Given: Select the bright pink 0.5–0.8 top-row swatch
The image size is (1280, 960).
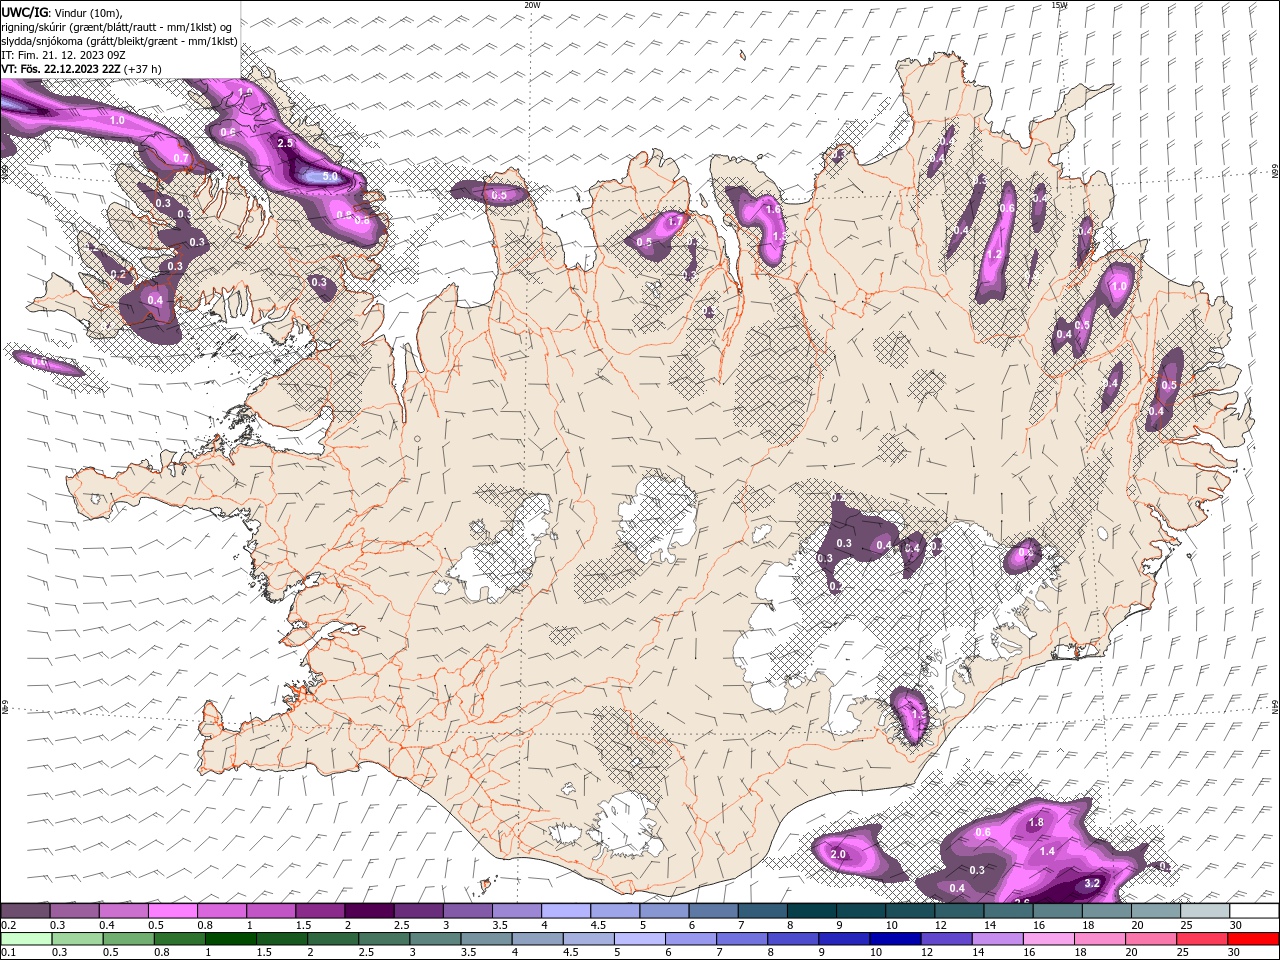Looking at the screenshot, I should click(172, 911).
